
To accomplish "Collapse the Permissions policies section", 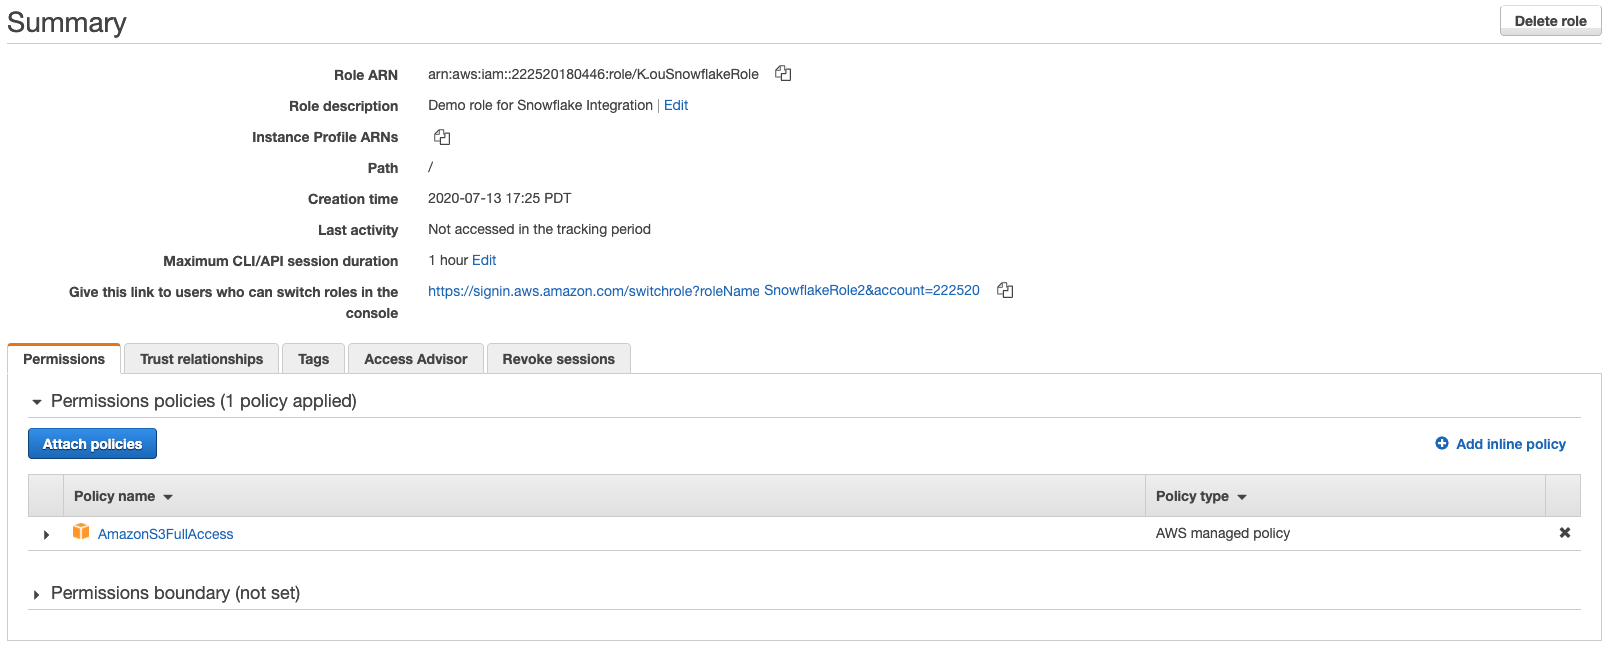I will tap(37, 402).
